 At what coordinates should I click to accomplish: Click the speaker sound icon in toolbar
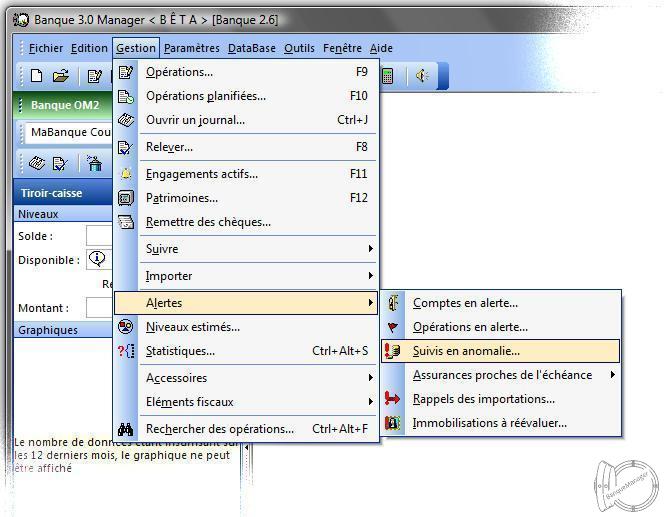pyautogui.click(x=422, y=76)
